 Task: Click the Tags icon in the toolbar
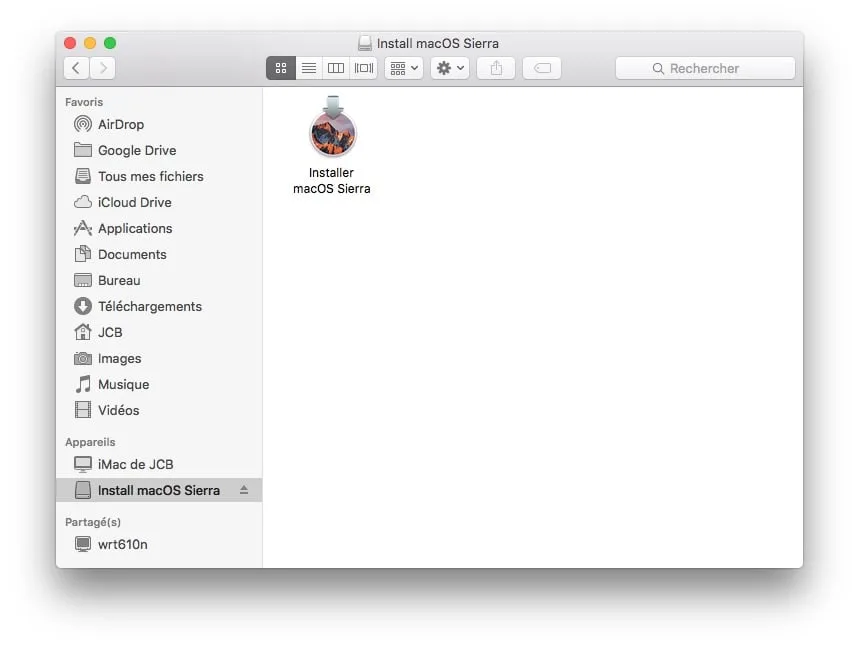(x=541, y=68)
